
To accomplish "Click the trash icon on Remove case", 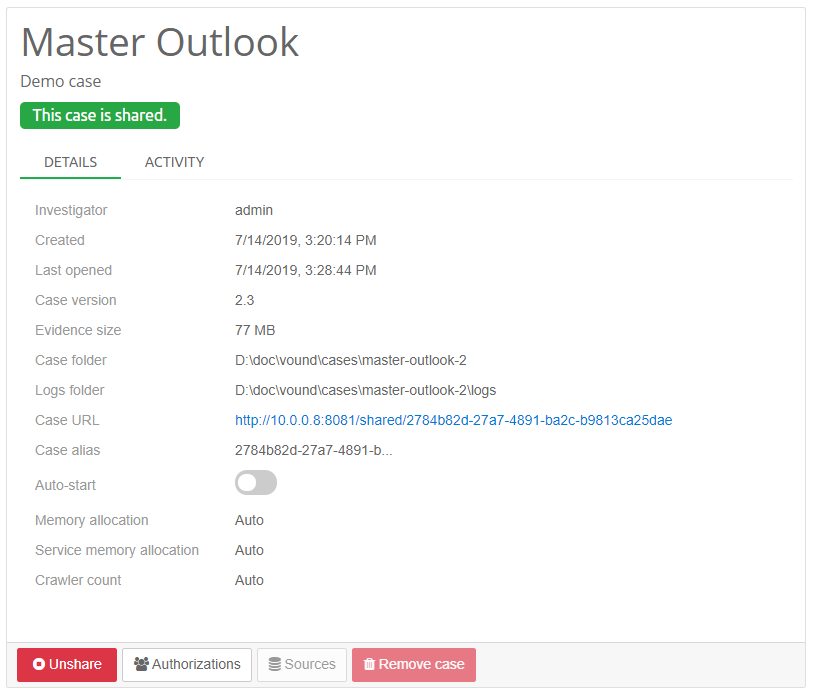I will (x=369, y=665).
